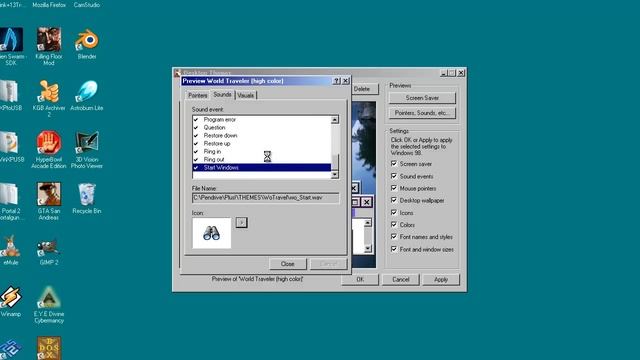Select the Question sound event
Image resolution: width=640 pixels, height=360 pixels.
click(262, 127)
